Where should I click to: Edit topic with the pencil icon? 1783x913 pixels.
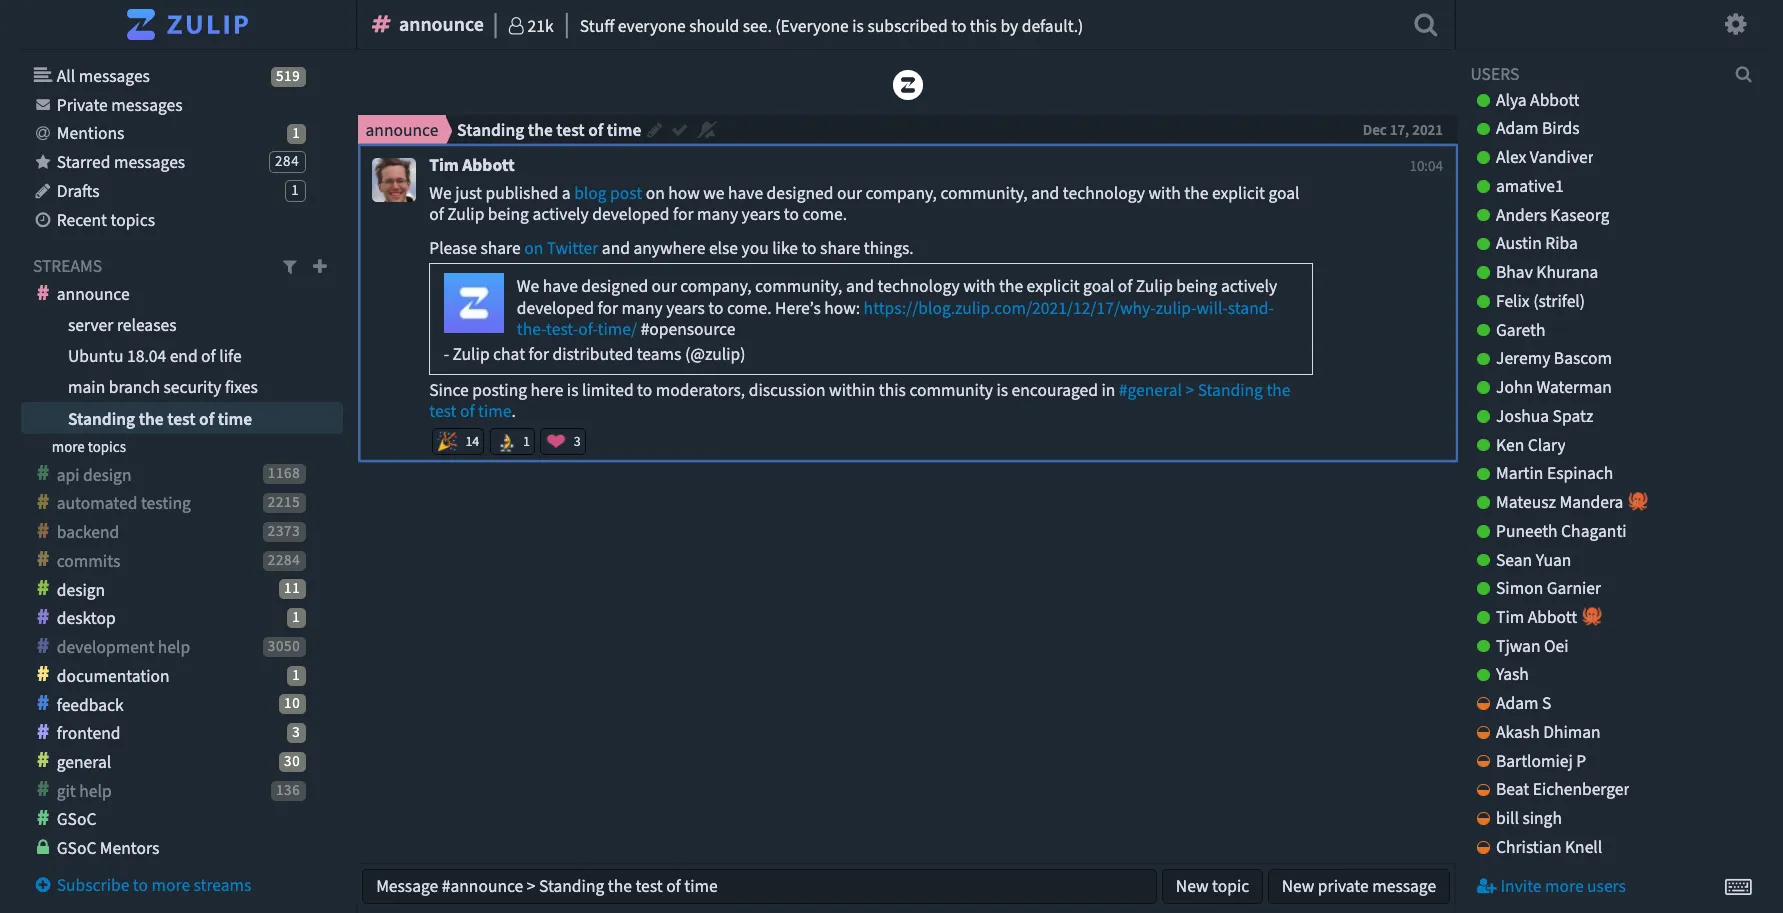click(655, 130)
